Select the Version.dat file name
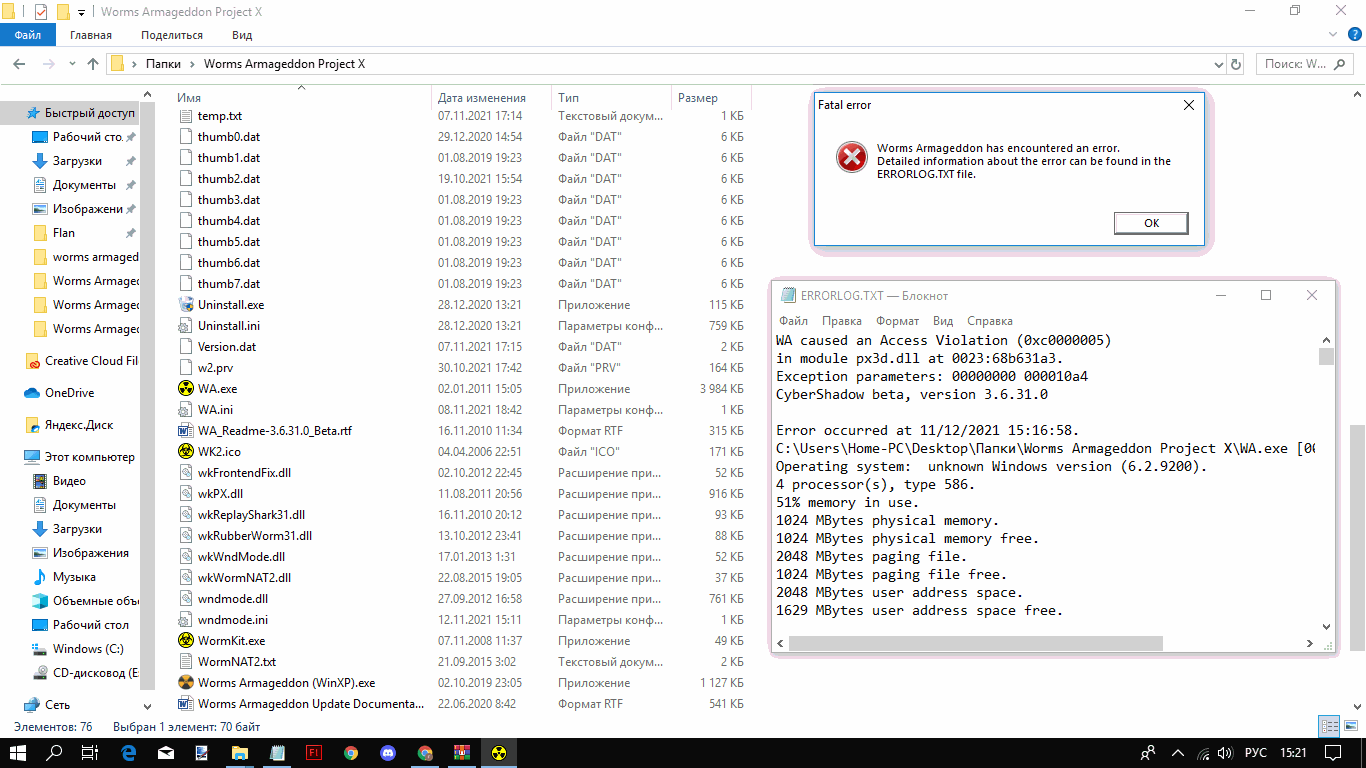Image resolution: width=1366 pixels, height=768 pixels. [x=227, y=347]
